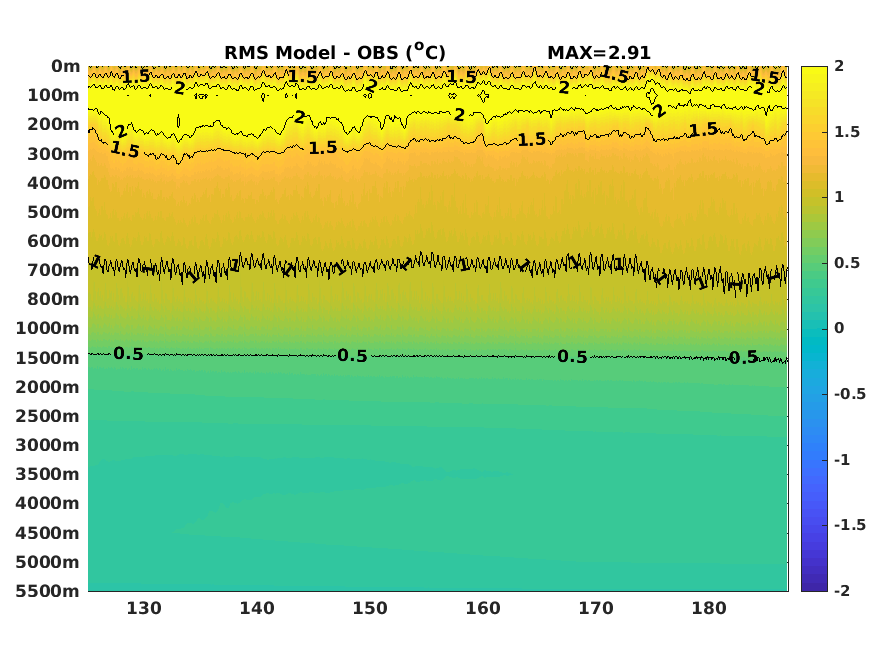875x656 pixels.
Task: Click the '200m' depth axis label
Action: (53, 124)
